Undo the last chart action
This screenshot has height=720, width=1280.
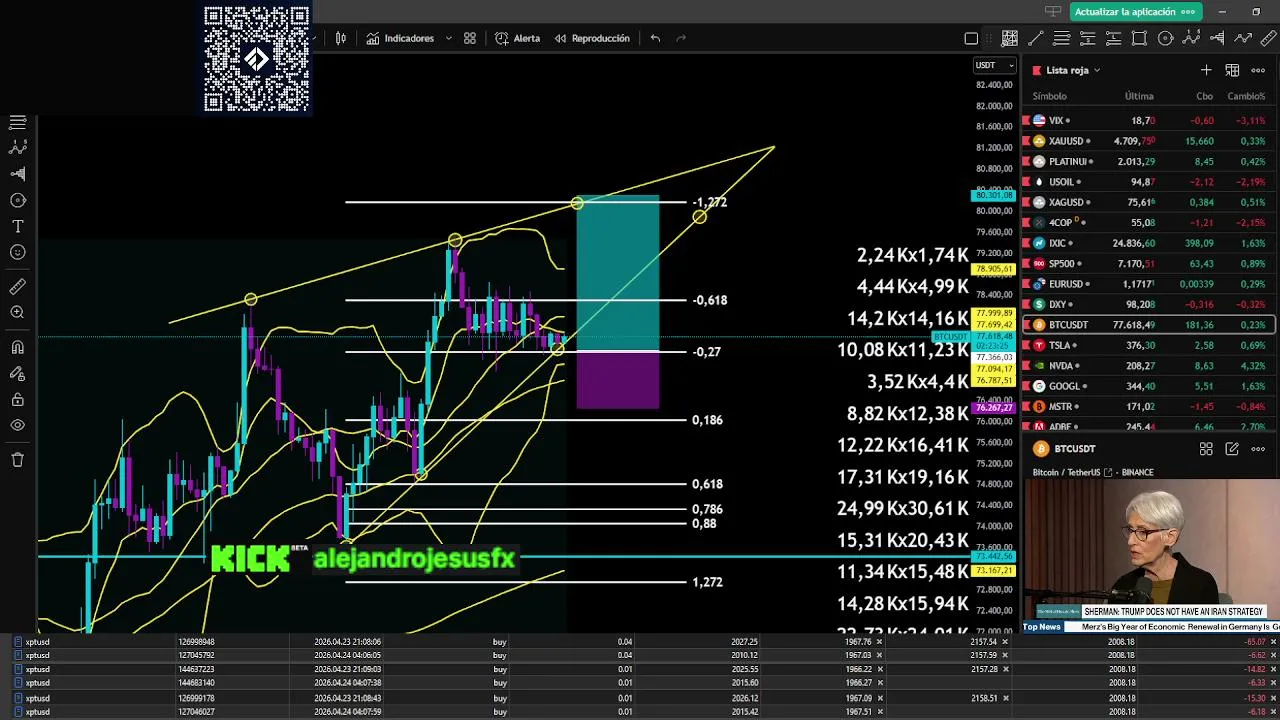[655, 38]
